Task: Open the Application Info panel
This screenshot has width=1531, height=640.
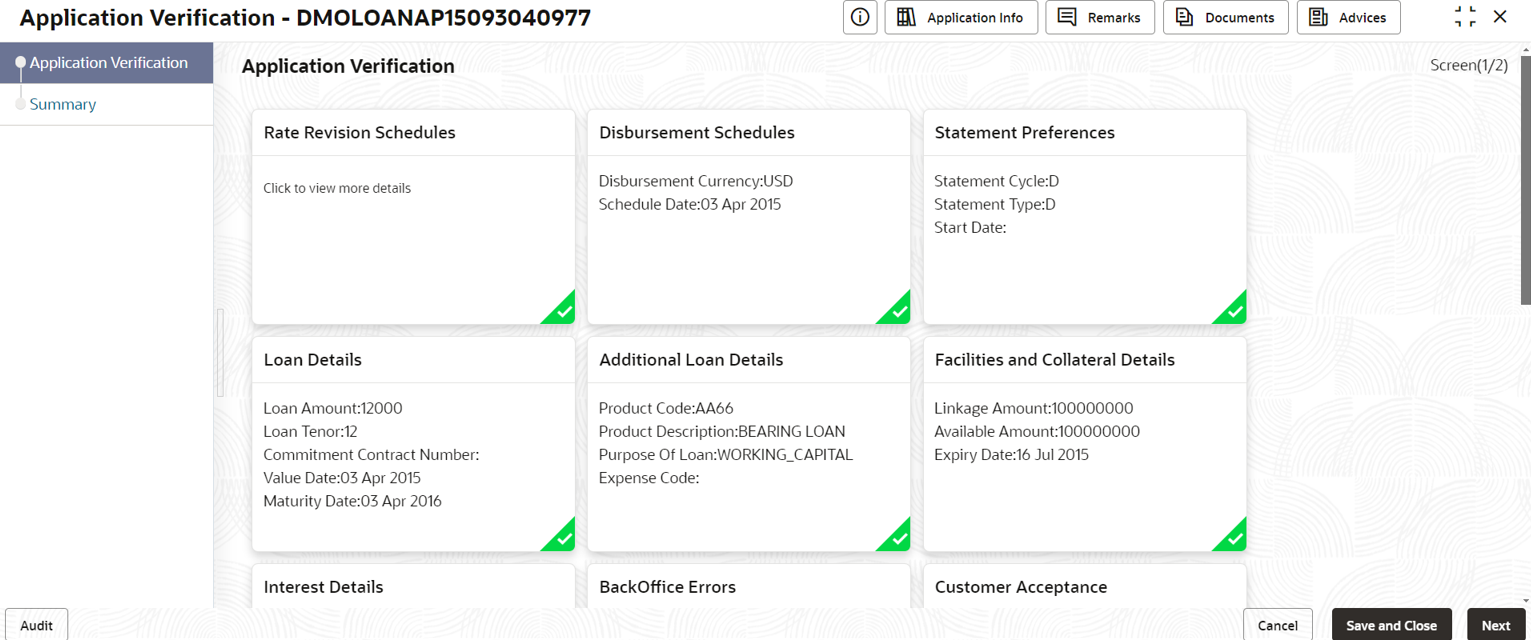Action: tap(961, 17)
